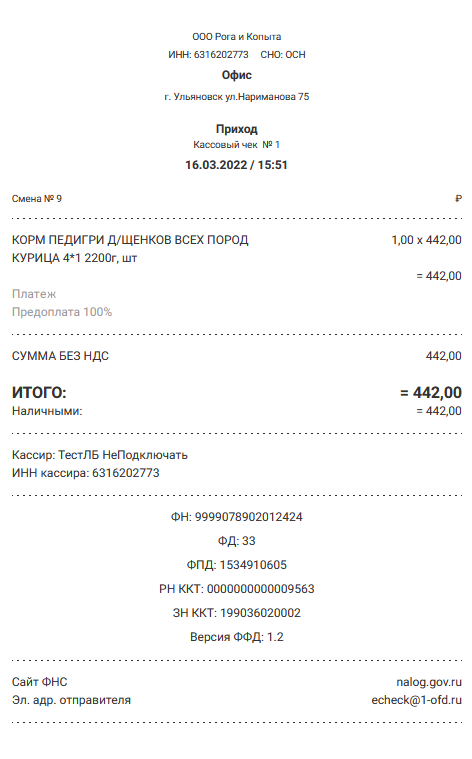Click the ФПД value 1534910605
The width and height of the screenshot is (472, 759).
(253, 565)
